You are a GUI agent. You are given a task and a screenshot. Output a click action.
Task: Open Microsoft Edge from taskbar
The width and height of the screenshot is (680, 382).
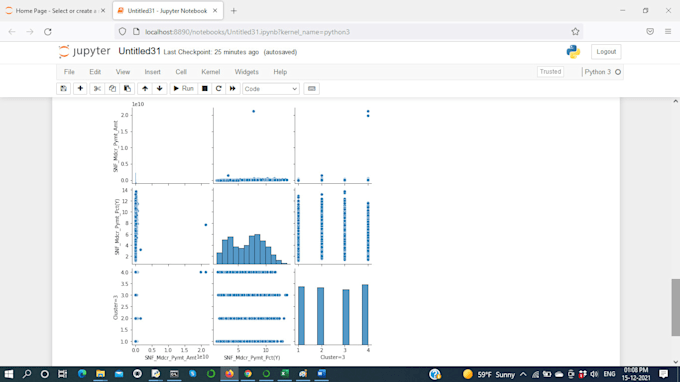[x=82, y=374]
